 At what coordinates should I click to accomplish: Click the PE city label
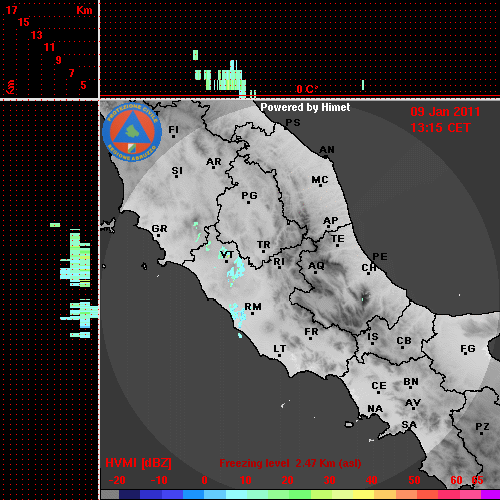click(x=380, y=256)
